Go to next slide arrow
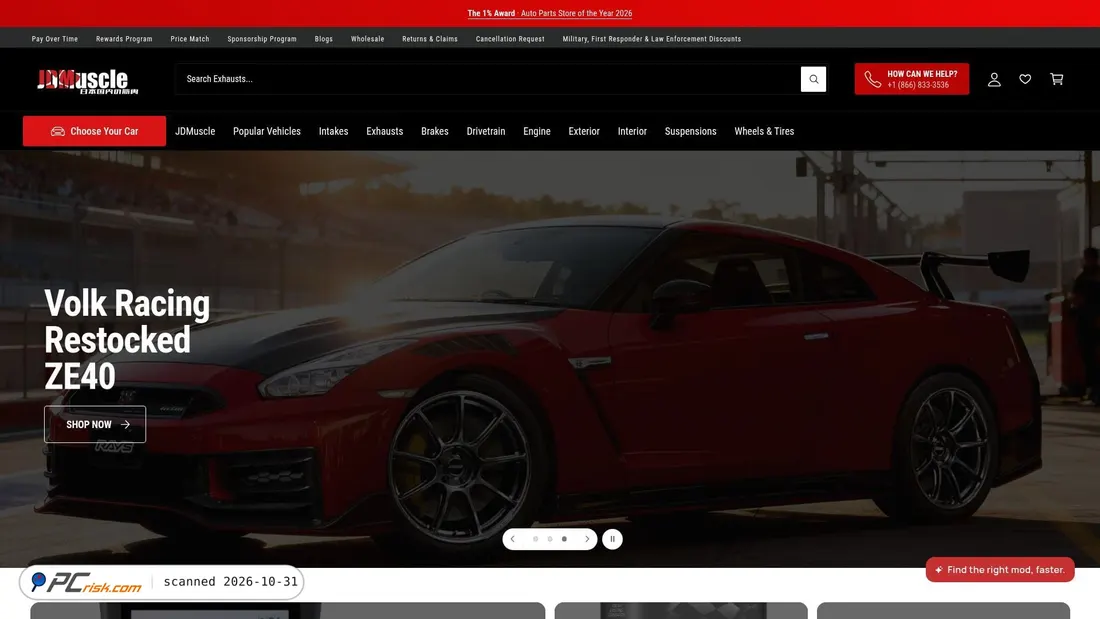 click(x=587, y=539)
